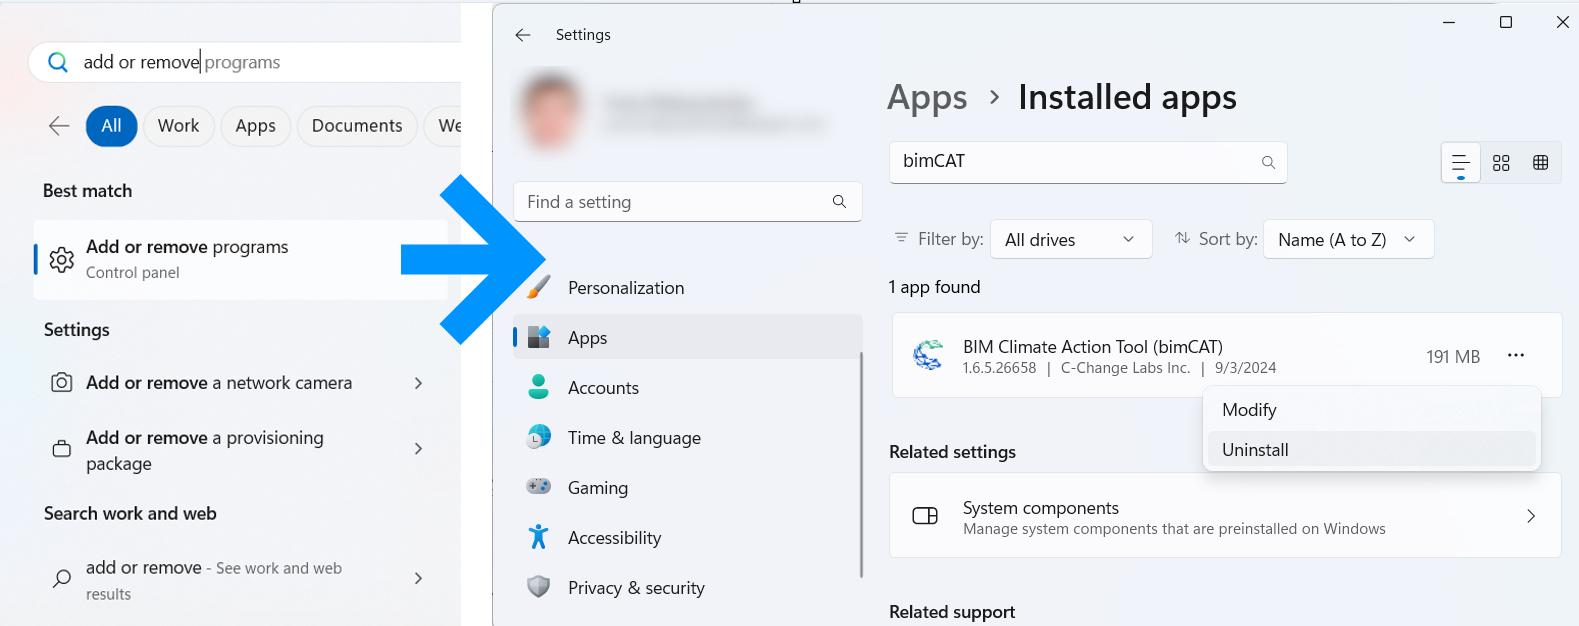Click the back arrow beside All filter
Image resolution: width=1579 pixels, height=626 pixels.
(x=59, y=126)
